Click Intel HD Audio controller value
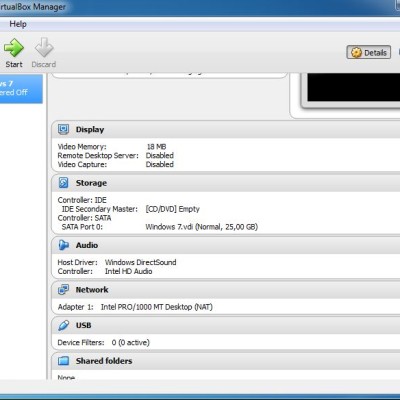Image resolution: width=400 pixels, height=400 pixels. click(x=128, y=271)
